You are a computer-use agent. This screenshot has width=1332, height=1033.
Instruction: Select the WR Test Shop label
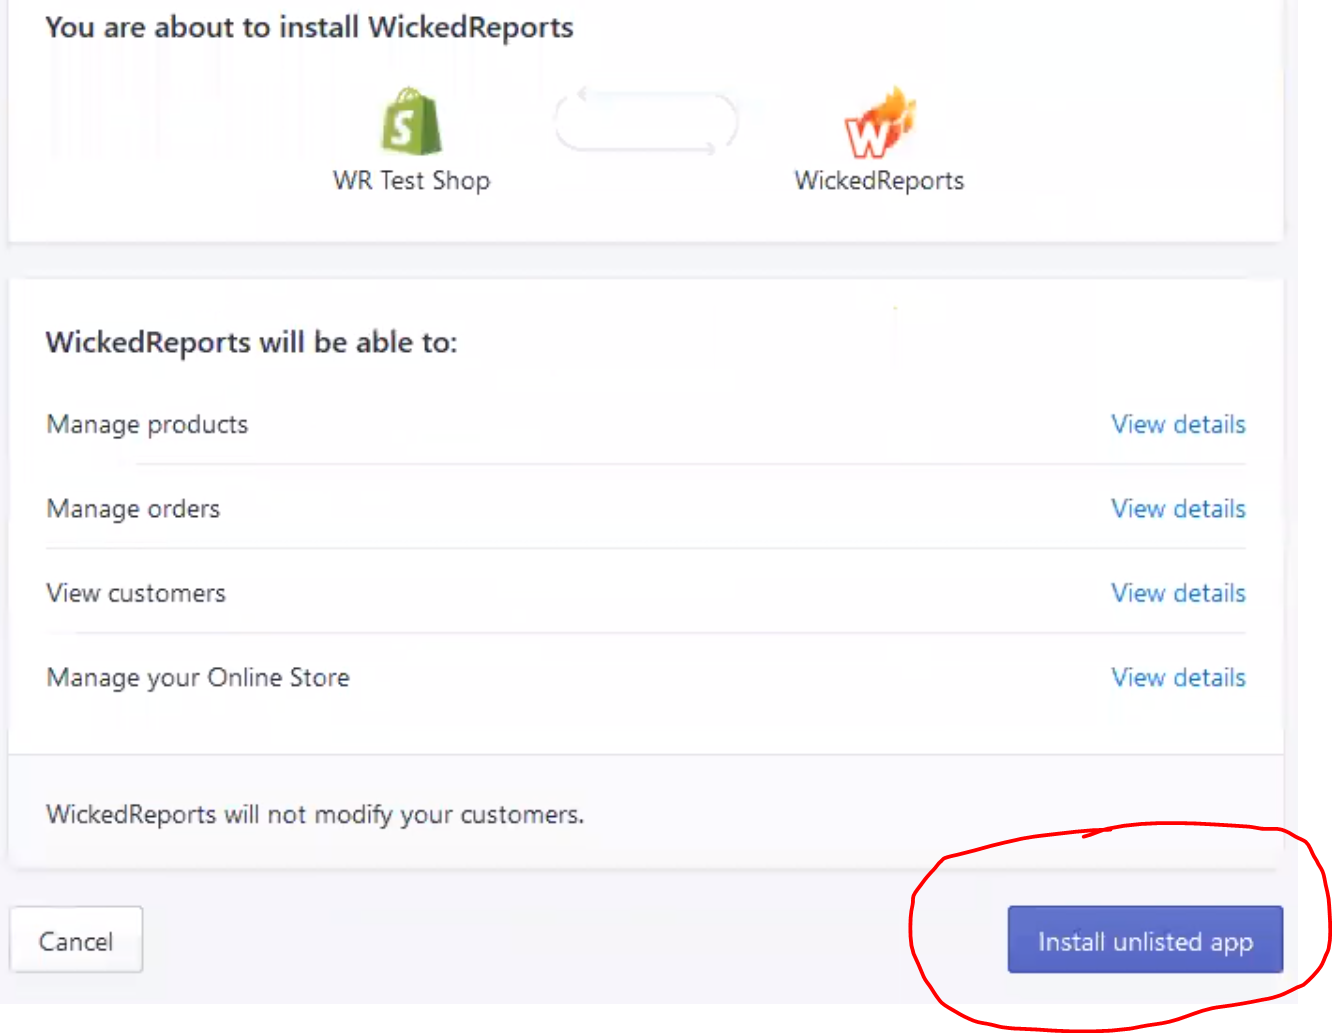click(411, 181)
